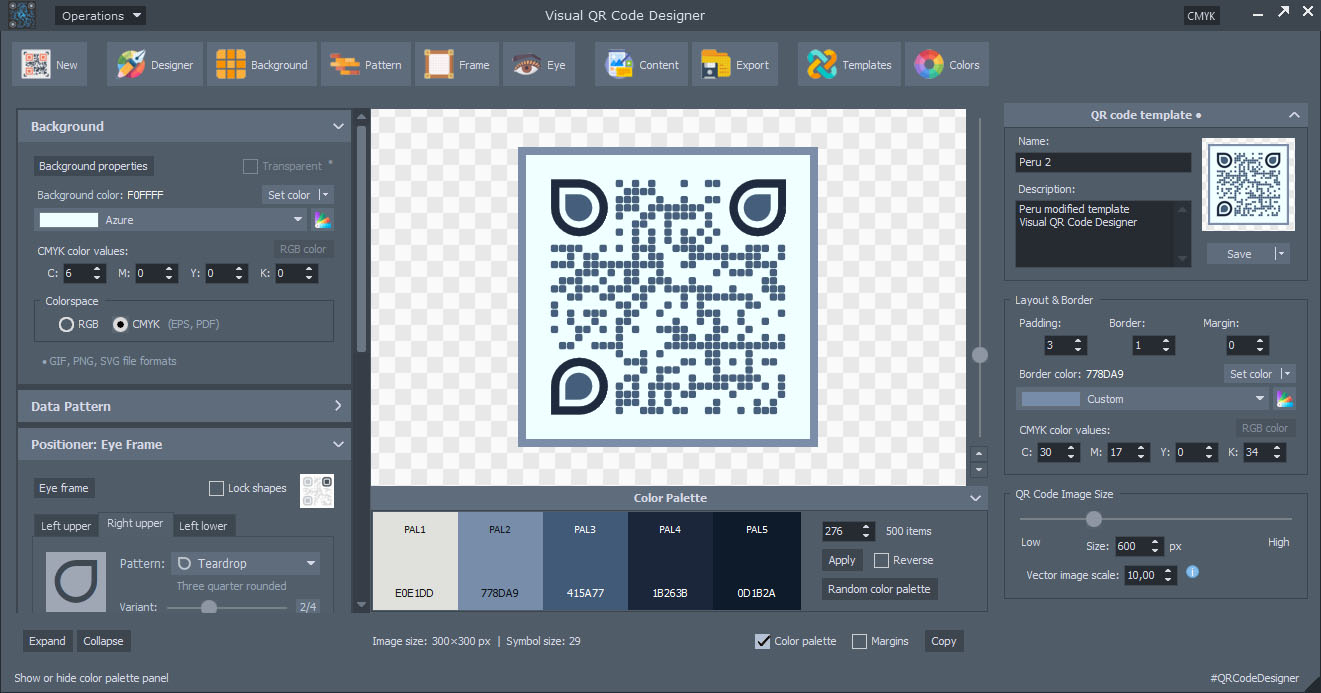
Task: Select the PAL3 color swatch
Action: (x=586, y=561)
